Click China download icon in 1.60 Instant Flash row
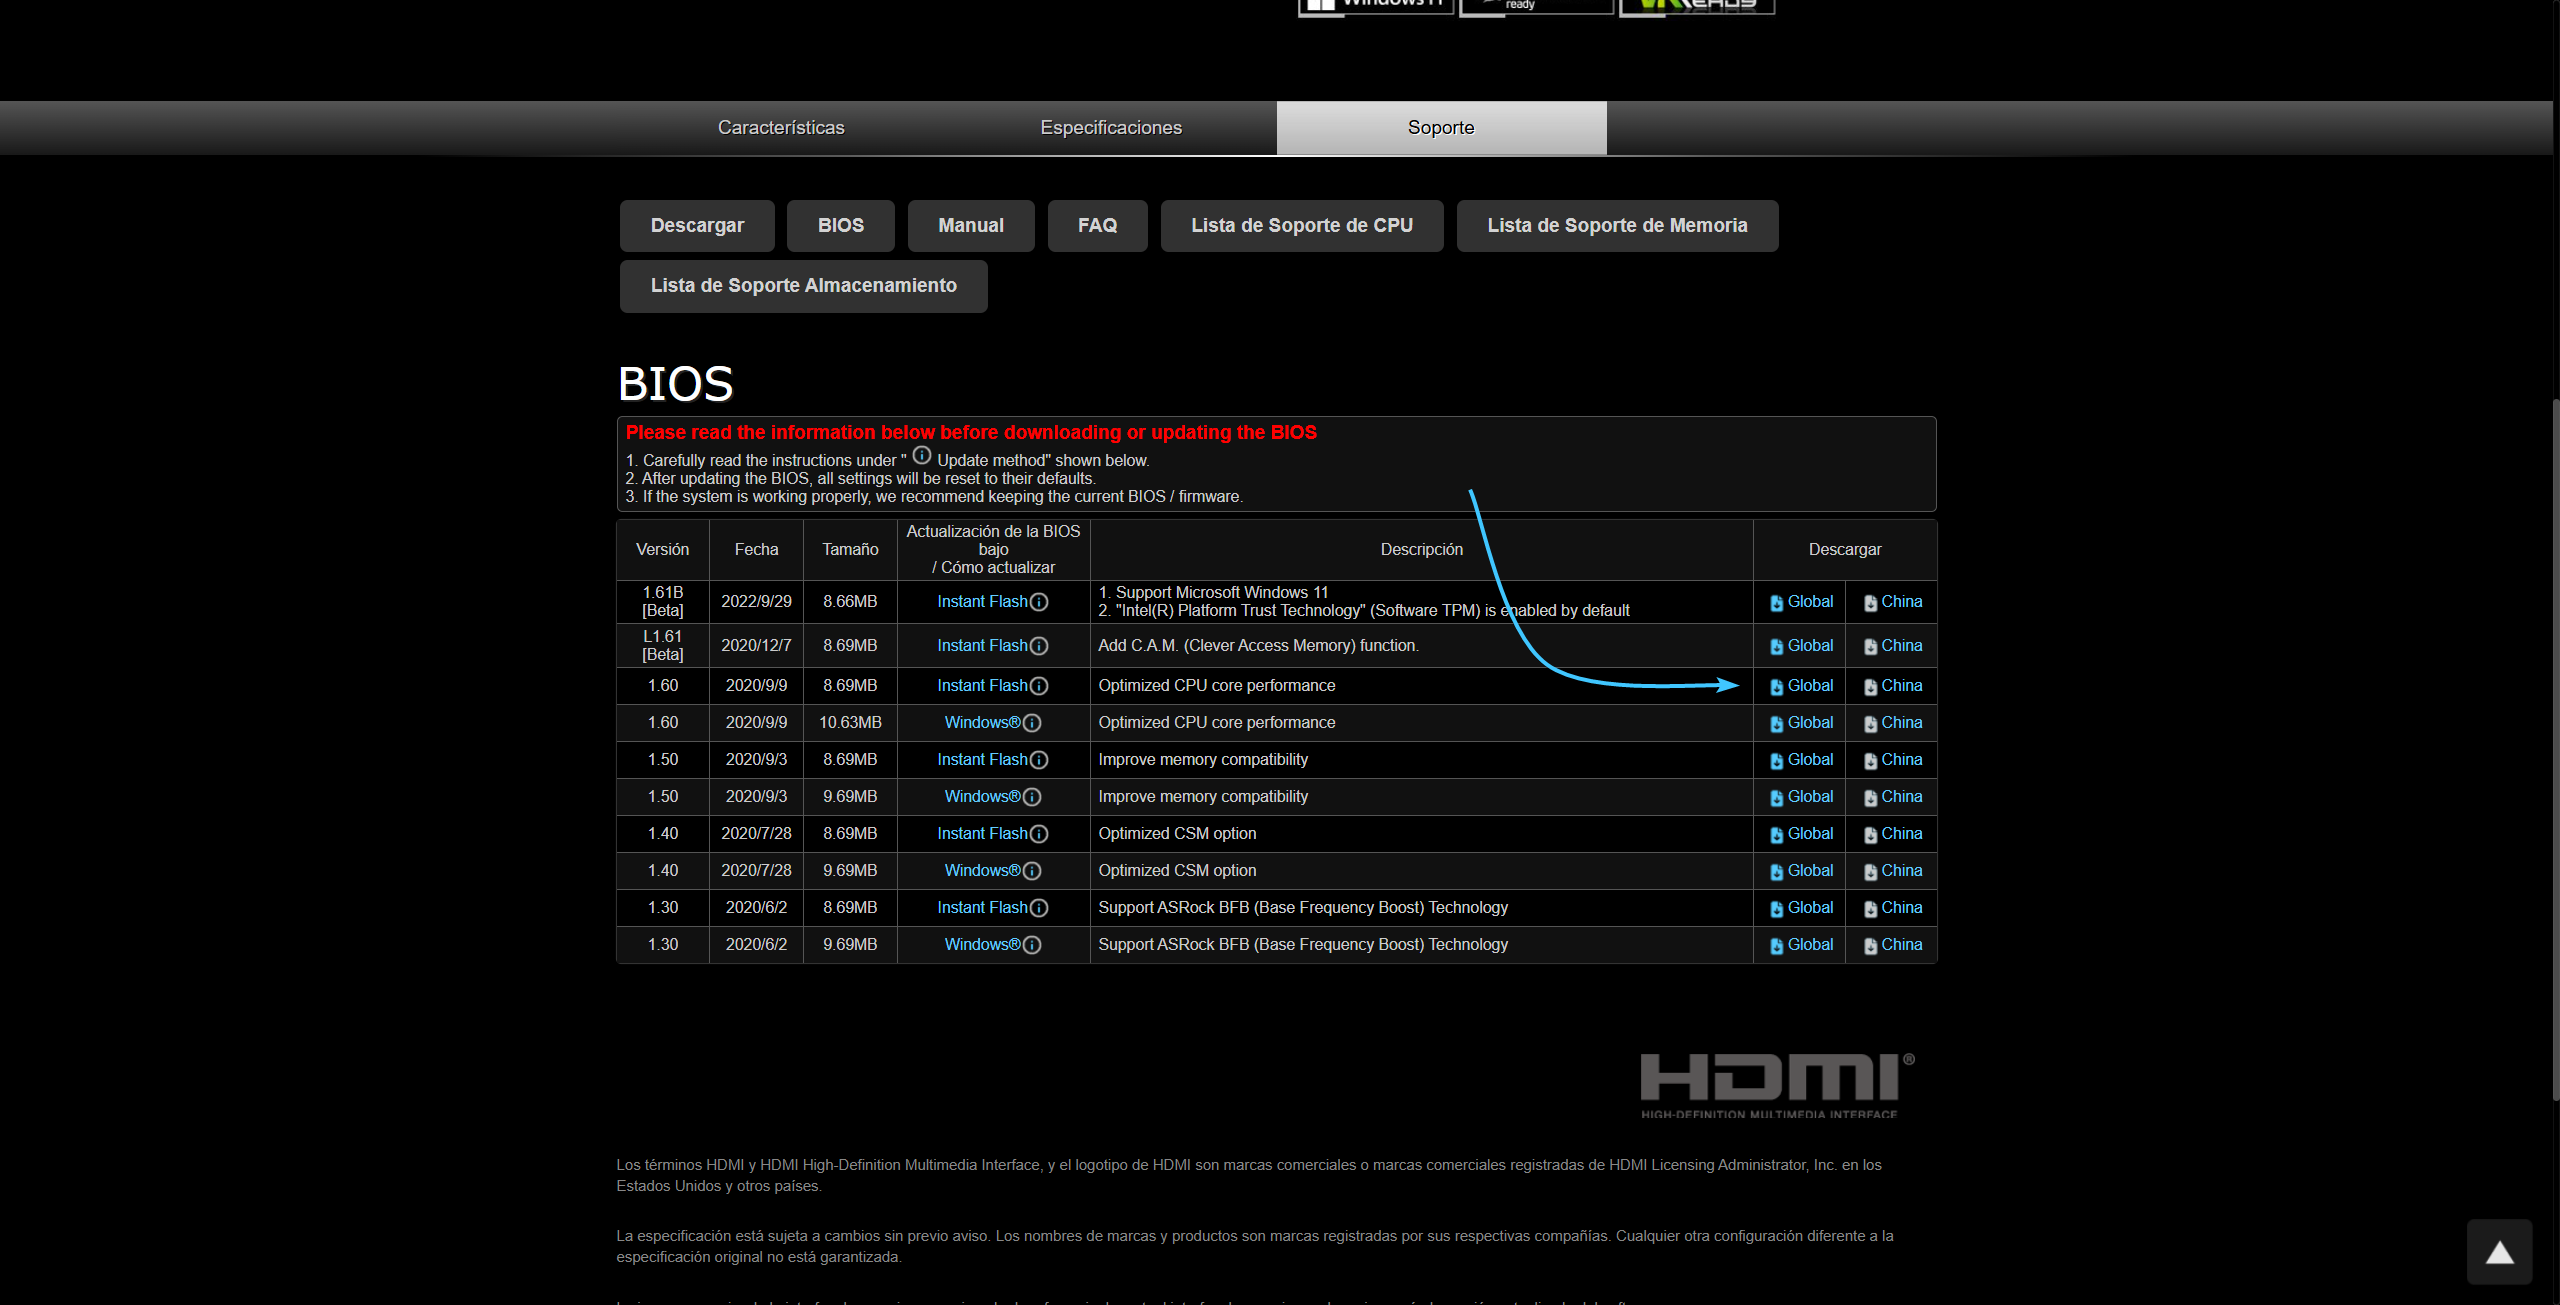Screen dimensions: 2560x1305 [x=1870, y=687]
